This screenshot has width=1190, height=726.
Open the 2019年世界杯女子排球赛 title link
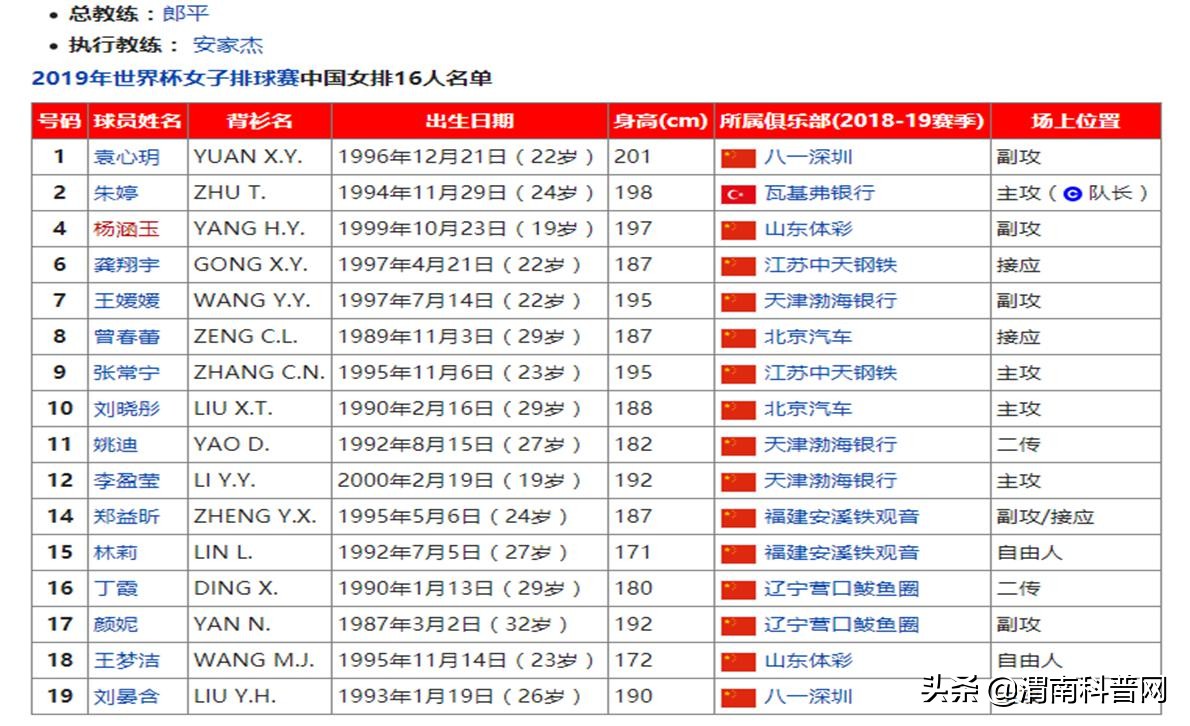tap(165, 78)
